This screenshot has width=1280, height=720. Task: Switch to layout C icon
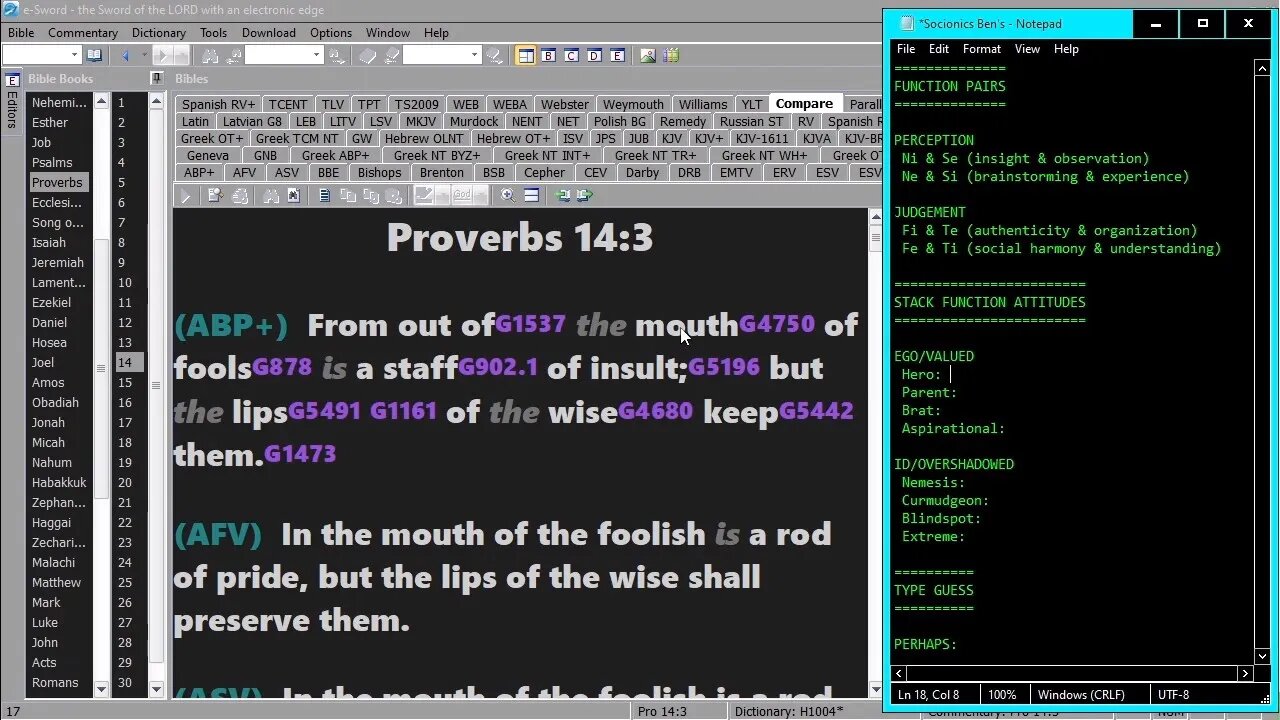click(571, 55)
